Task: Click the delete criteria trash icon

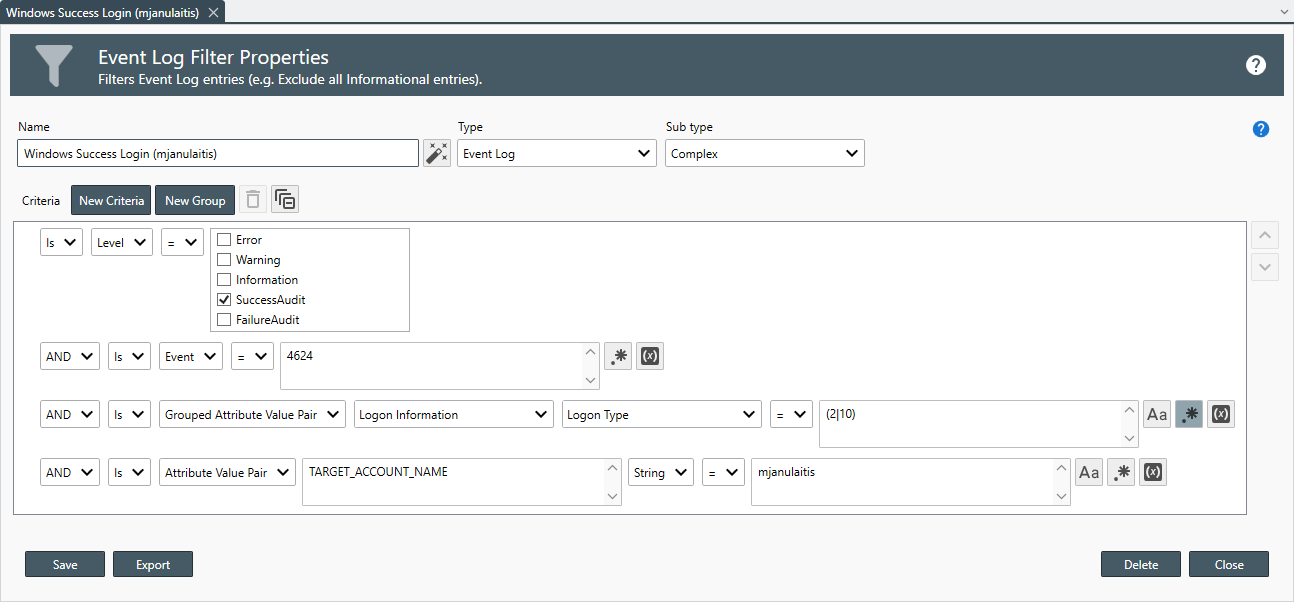Action: (x=253, y=200)
